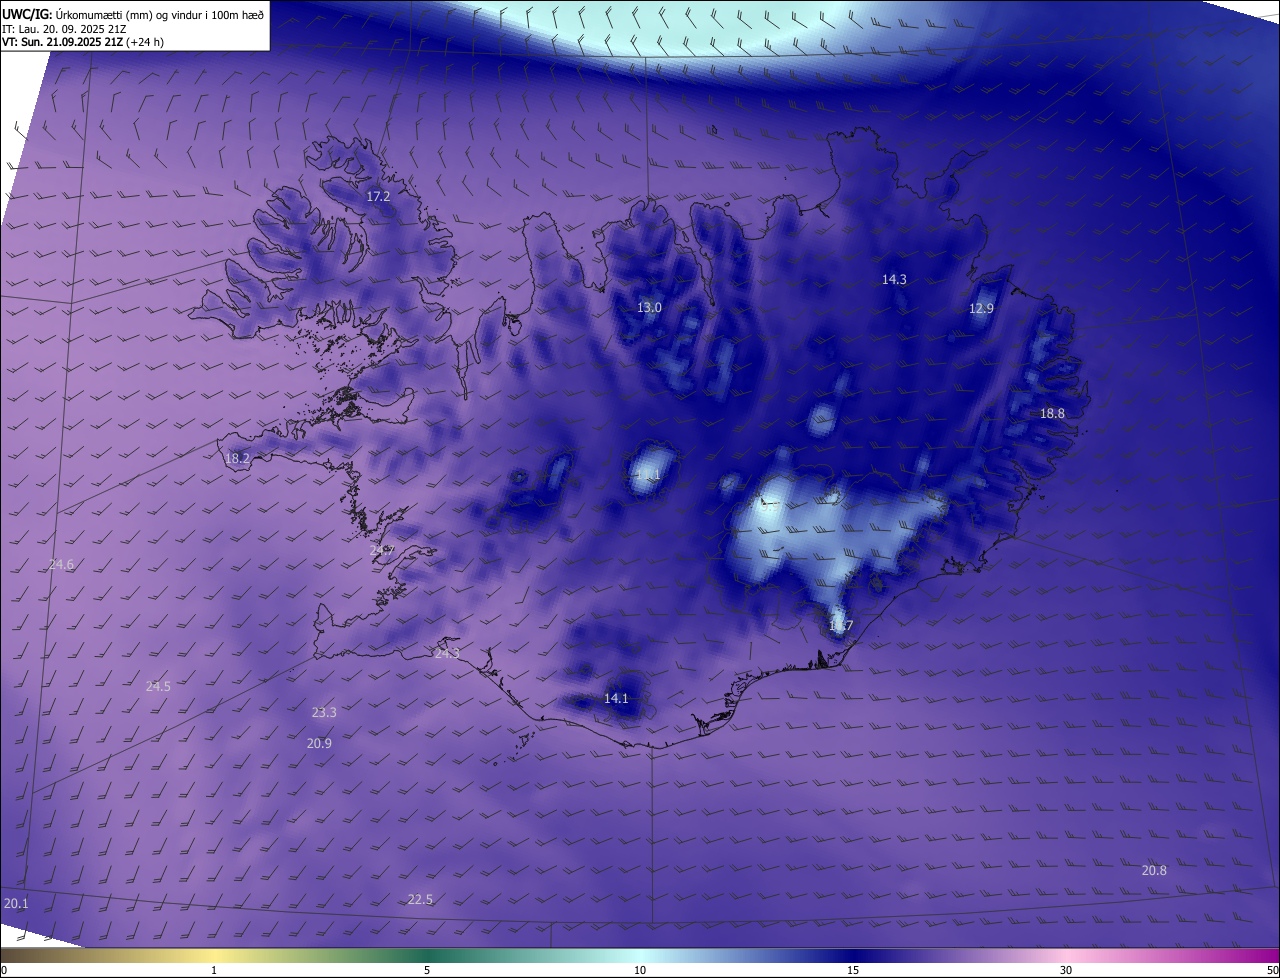The image size is (1280, 978).
Task: Click the map title 'Úrkomumætti (mm) og vindur í 100m hæð'
Action: pyautogui.click(x=160, y=13)
